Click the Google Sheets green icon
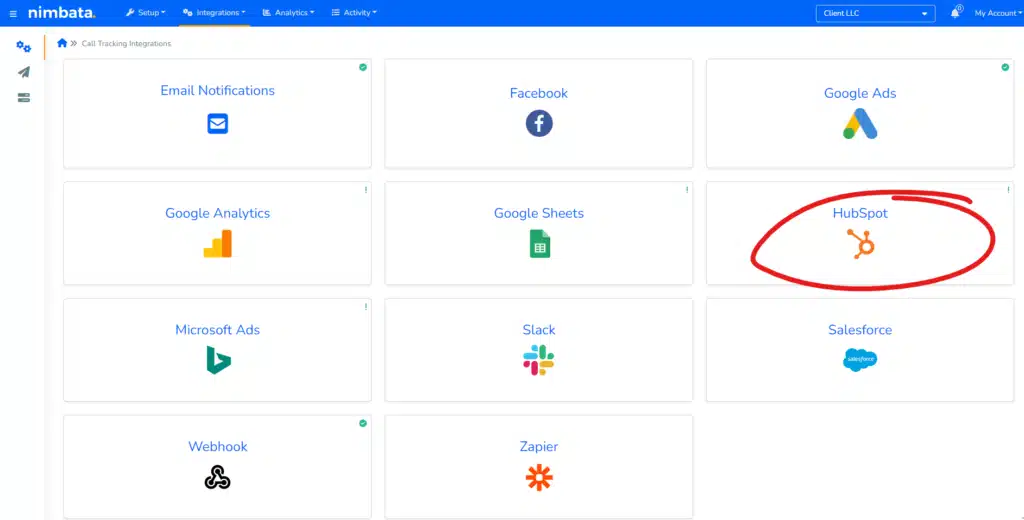The image size is (1024, 520). coord(539,244)
